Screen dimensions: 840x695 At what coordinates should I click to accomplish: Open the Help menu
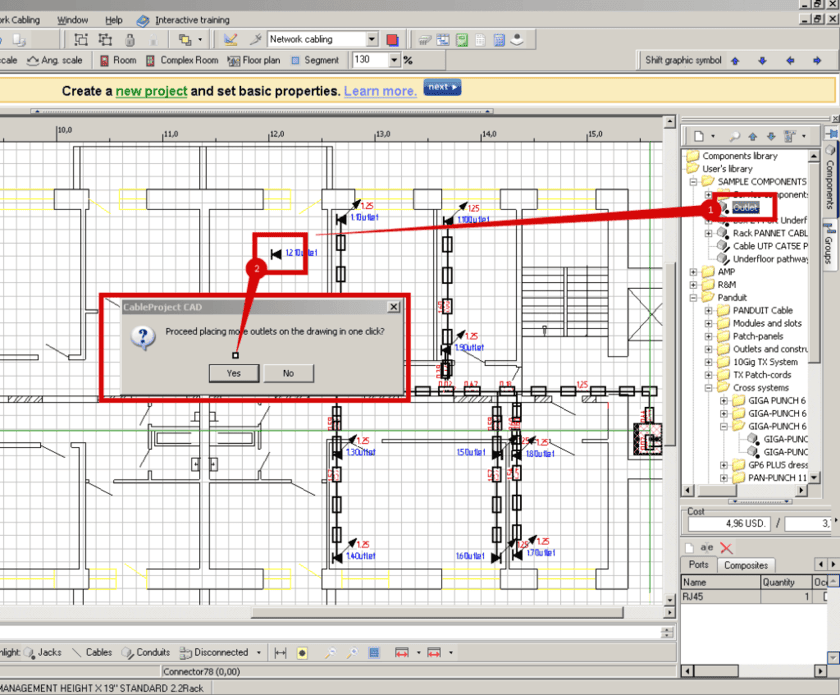(114, 20)
